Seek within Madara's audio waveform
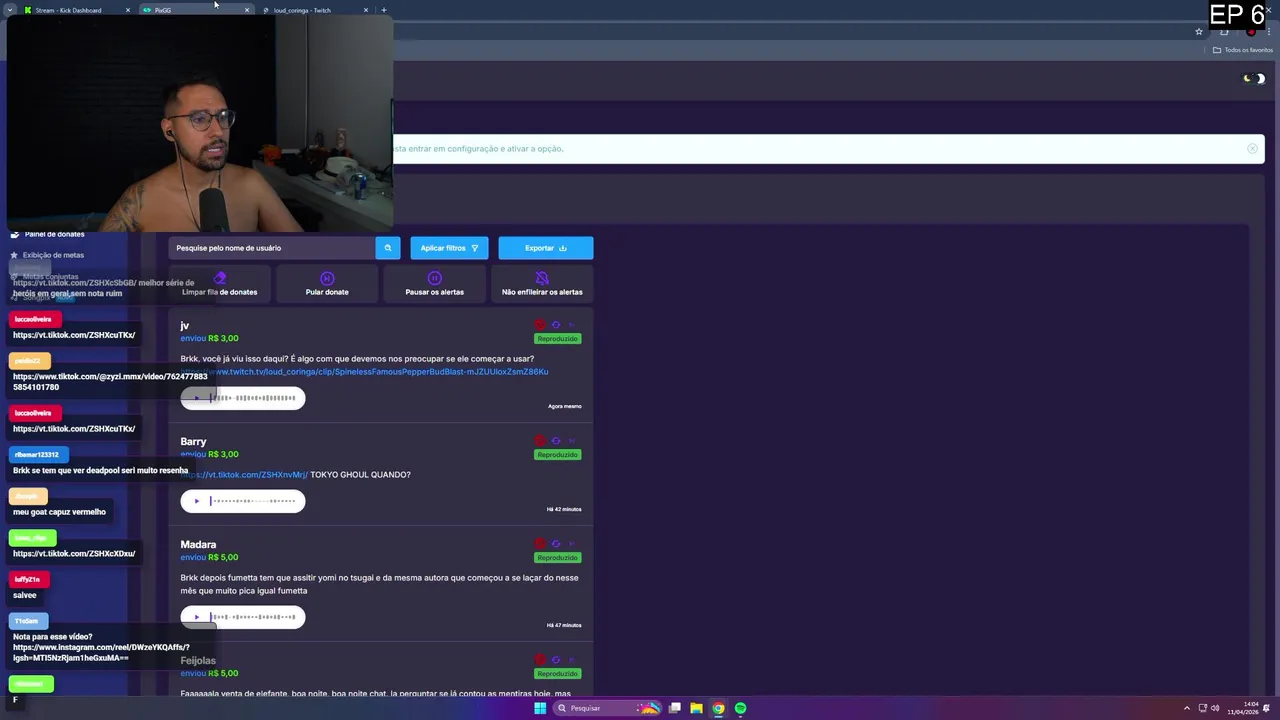1280x720 pixels. [x=253, y=617]
